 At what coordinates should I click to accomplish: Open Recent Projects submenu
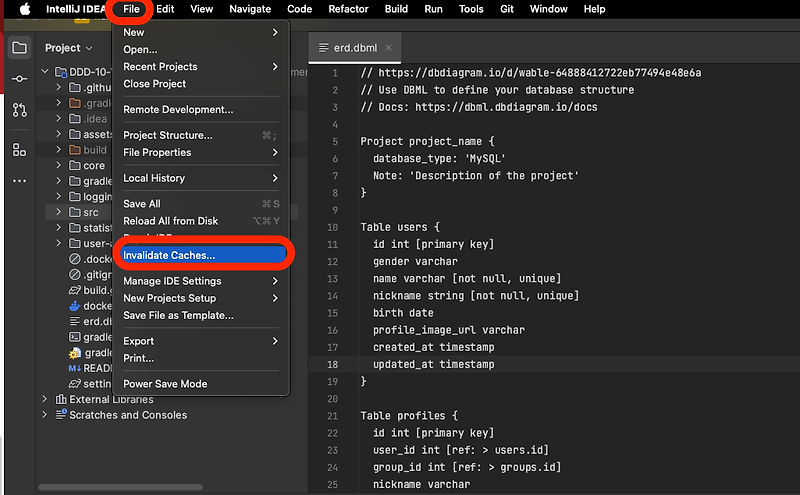click(201, 66)
